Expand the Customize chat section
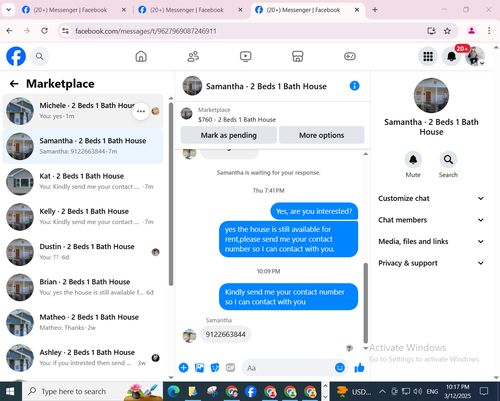 [431, 198]
